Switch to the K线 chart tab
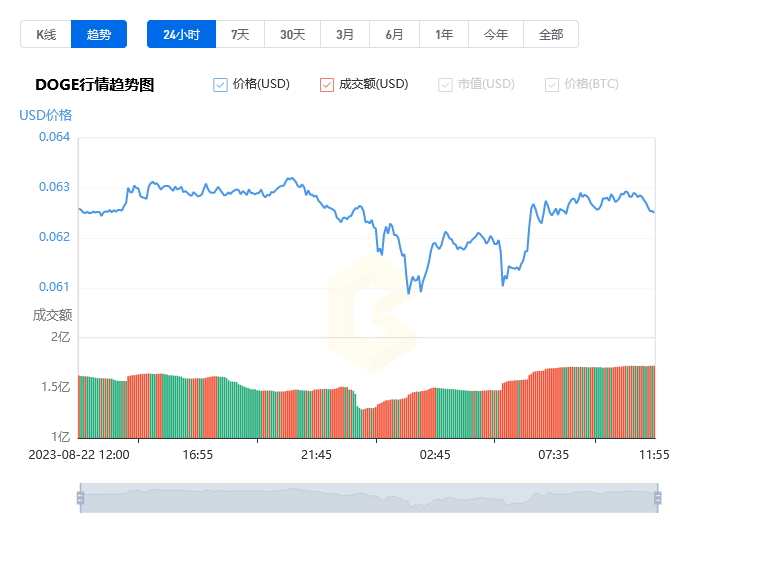The height and width of the screenshot is (563, 780). pos(46,34)
